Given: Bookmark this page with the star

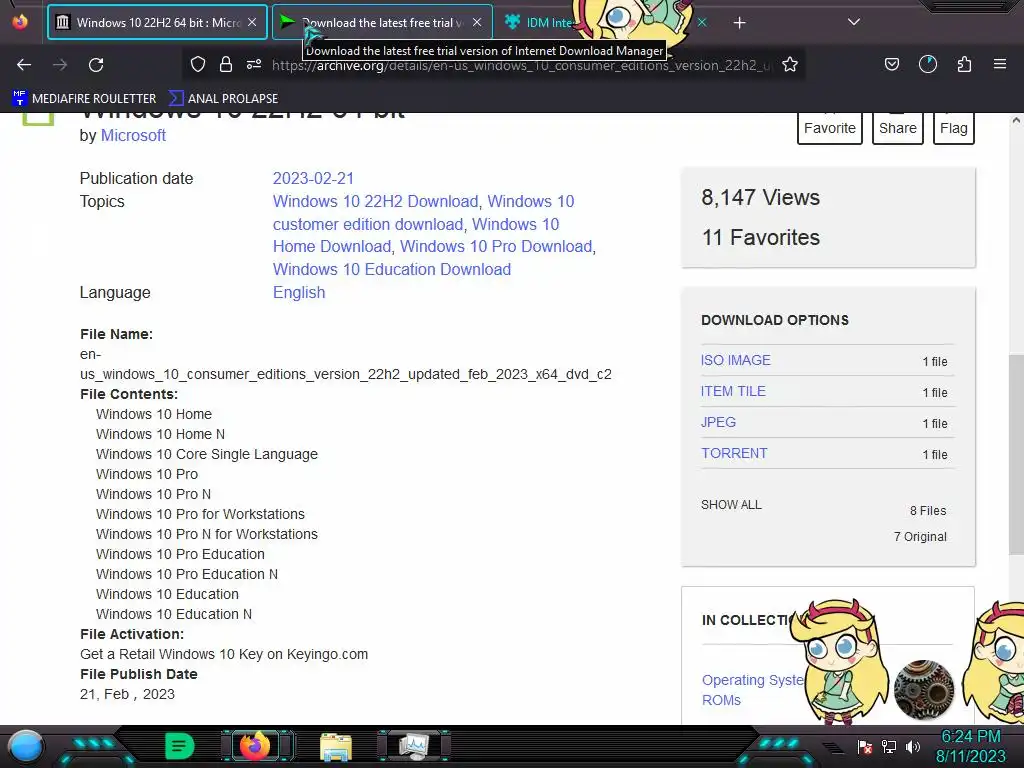Looking at the screenshot, I should click(x=790, y=64).
